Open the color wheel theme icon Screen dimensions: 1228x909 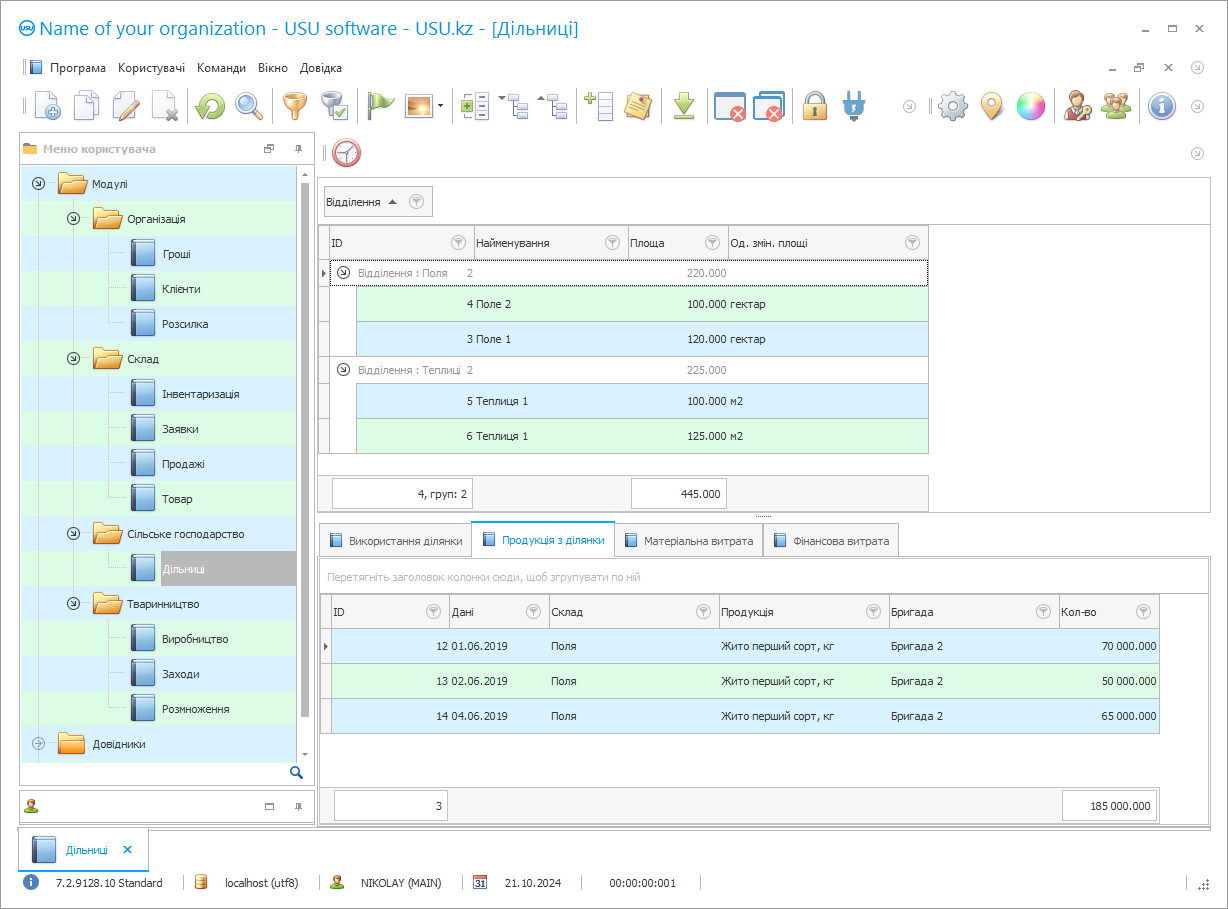coord(1031,106)
